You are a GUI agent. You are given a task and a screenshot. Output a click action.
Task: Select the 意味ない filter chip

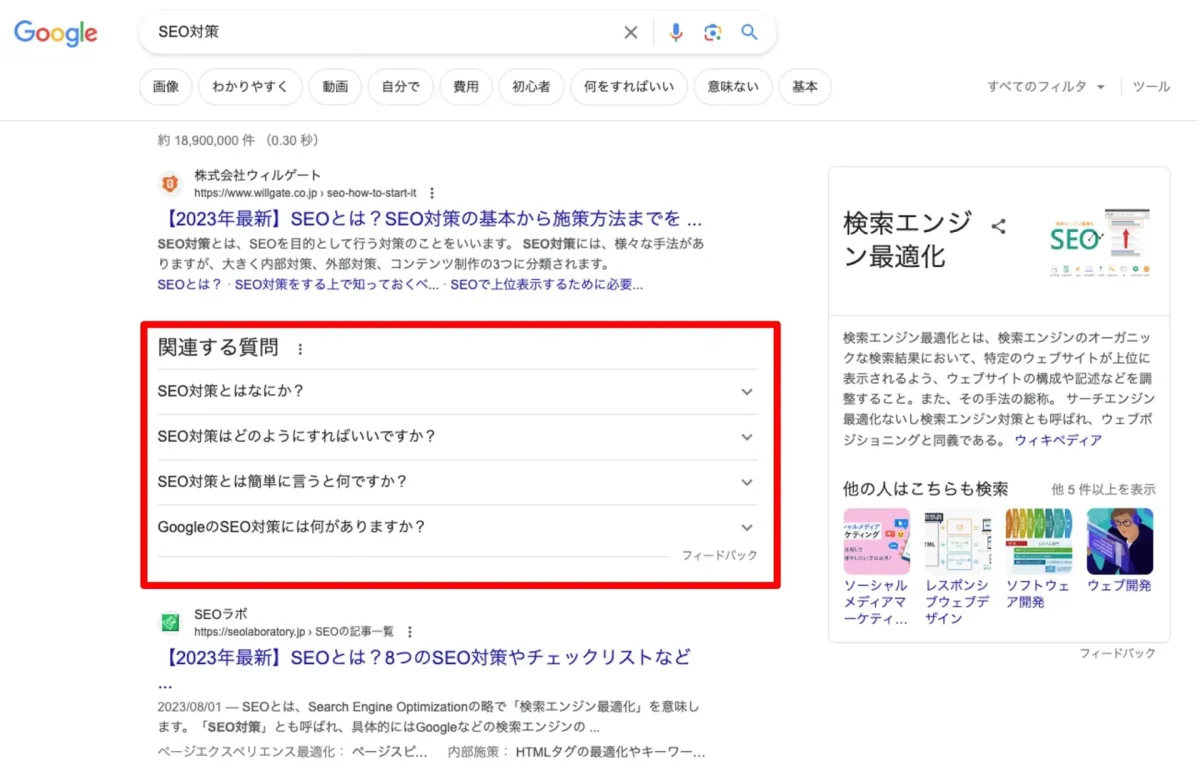tap(733, 87)
